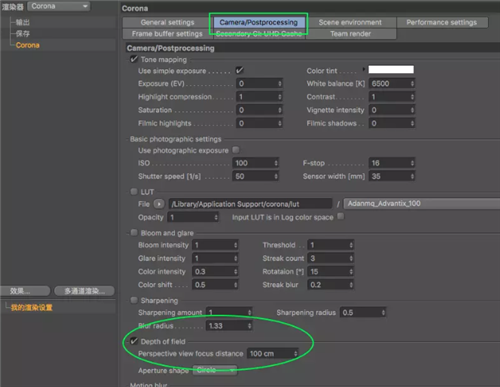This screenshot has width=500, height=387.
Task: Select Corona in the render settings tree
Action: tap(28, 45)
